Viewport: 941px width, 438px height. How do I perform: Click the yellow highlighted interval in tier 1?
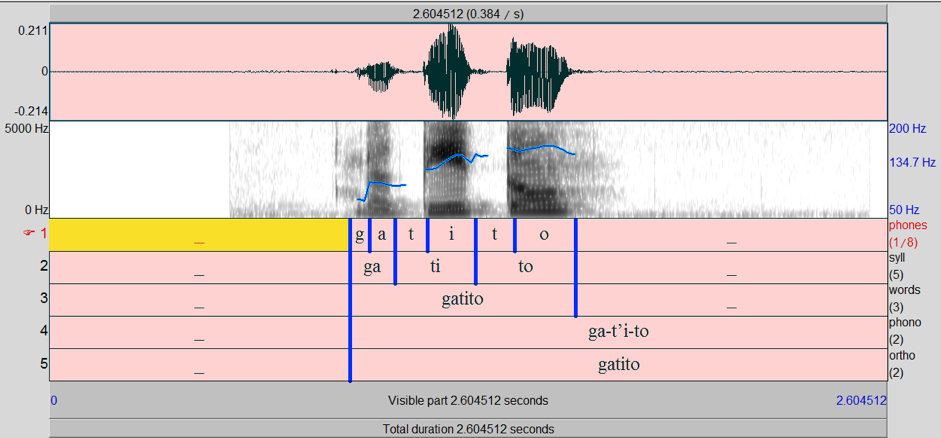point(199,235)
